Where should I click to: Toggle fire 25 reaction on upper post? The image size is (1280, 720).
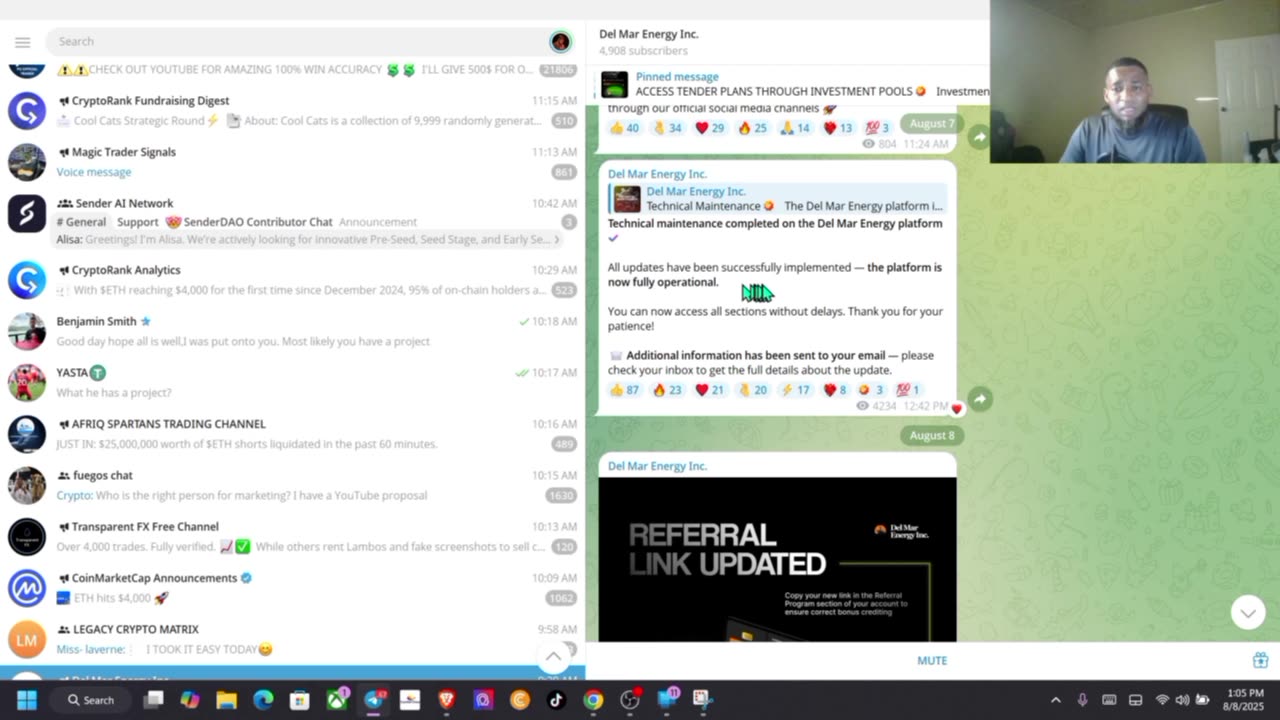[752, 128]
